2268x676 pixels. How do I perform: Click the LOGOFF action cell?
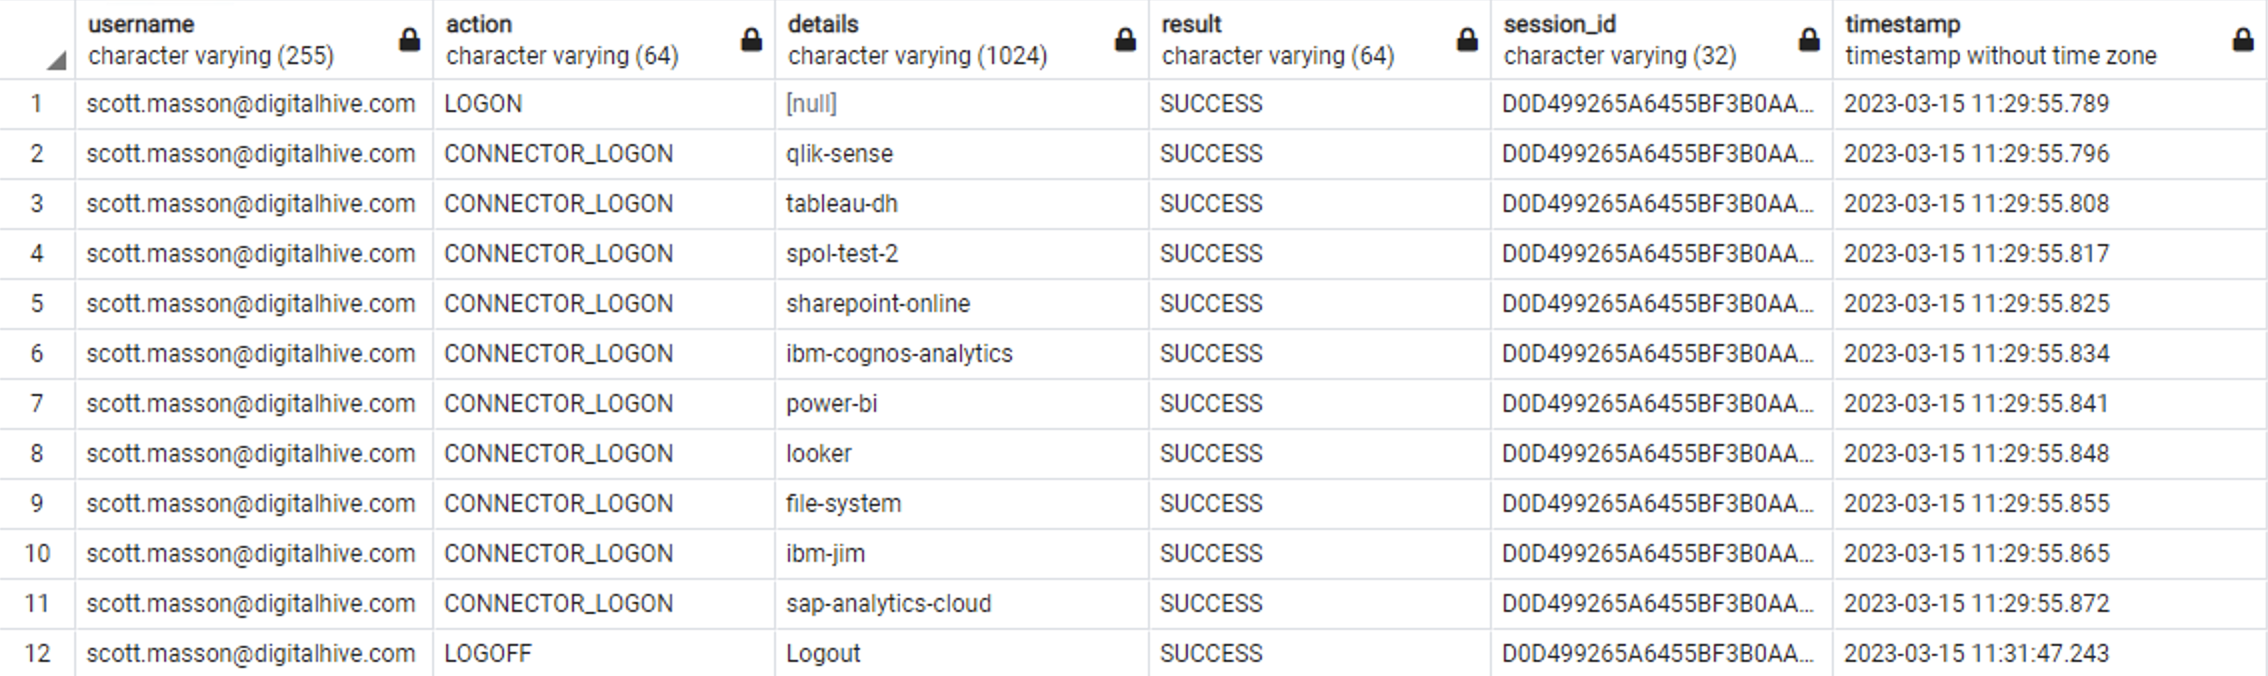click(x=604, y=653)
